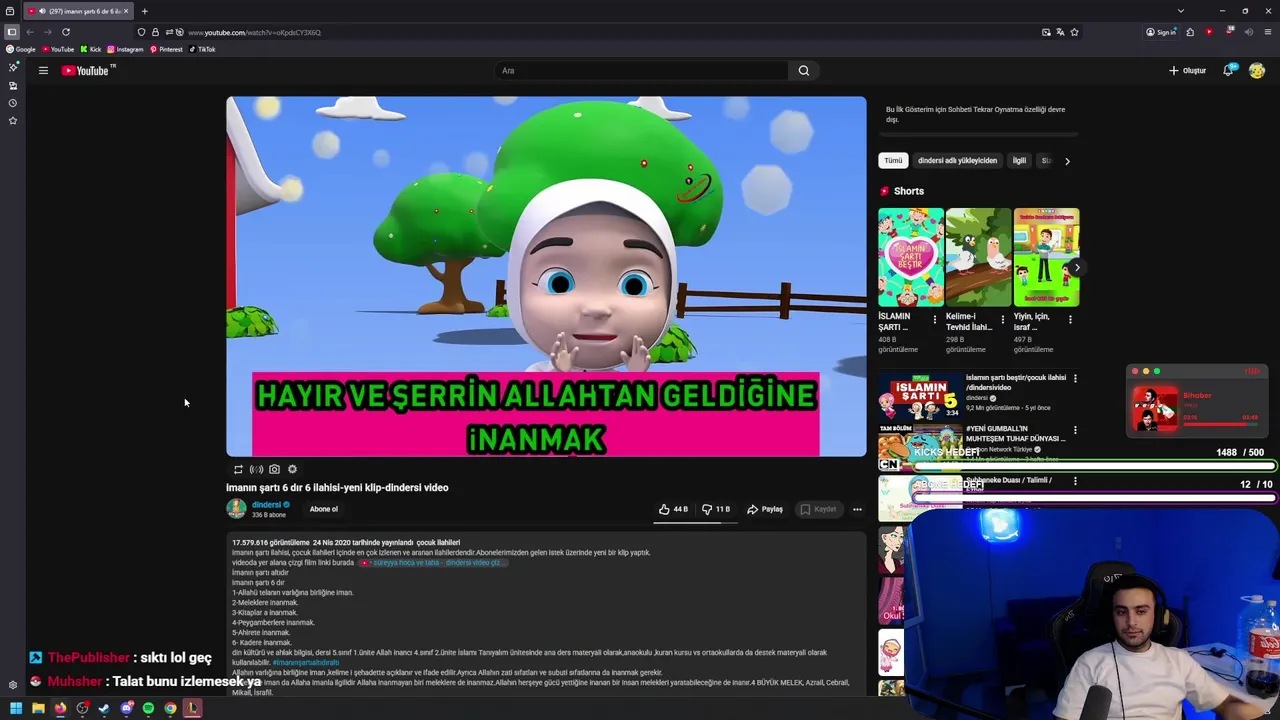
Task: Open the translate page icon in the address bar
Action: 1060,32
